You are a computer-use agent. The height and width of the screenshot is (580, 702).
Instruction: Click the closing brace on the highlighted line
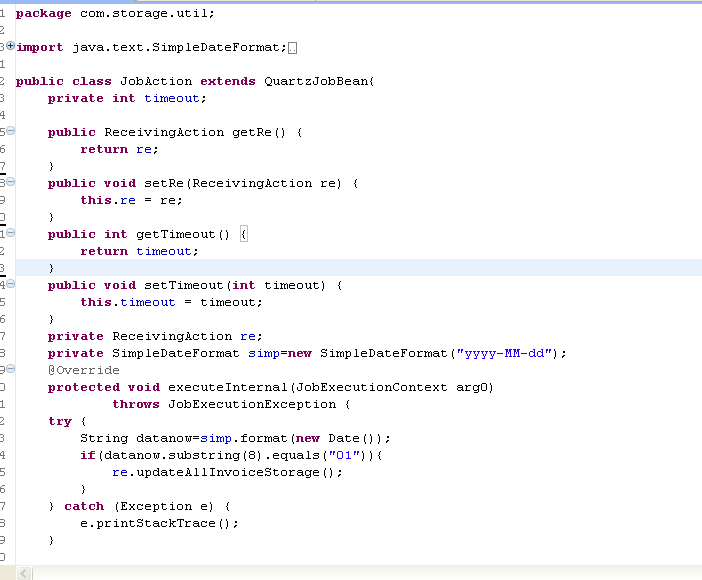(x=51, y=268)
